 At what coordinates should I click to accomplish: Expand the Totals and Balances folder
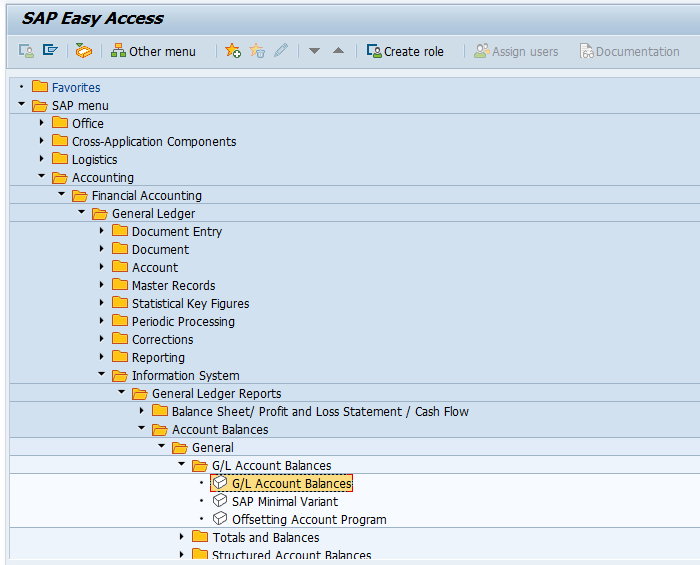(181, 536)
